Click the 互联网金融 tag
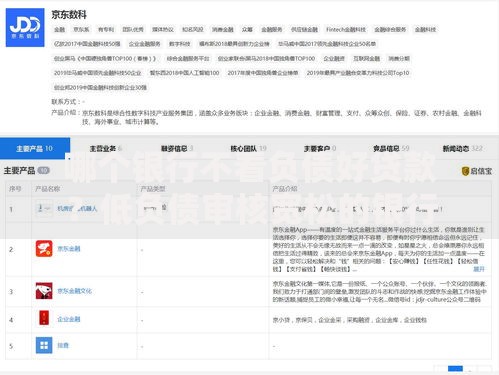 point(367,59)
